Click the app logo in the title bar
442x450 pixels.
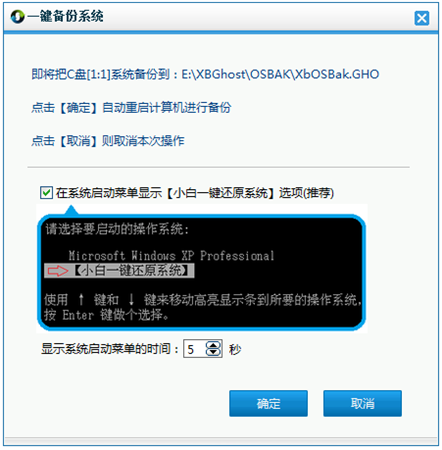point(17,17)
